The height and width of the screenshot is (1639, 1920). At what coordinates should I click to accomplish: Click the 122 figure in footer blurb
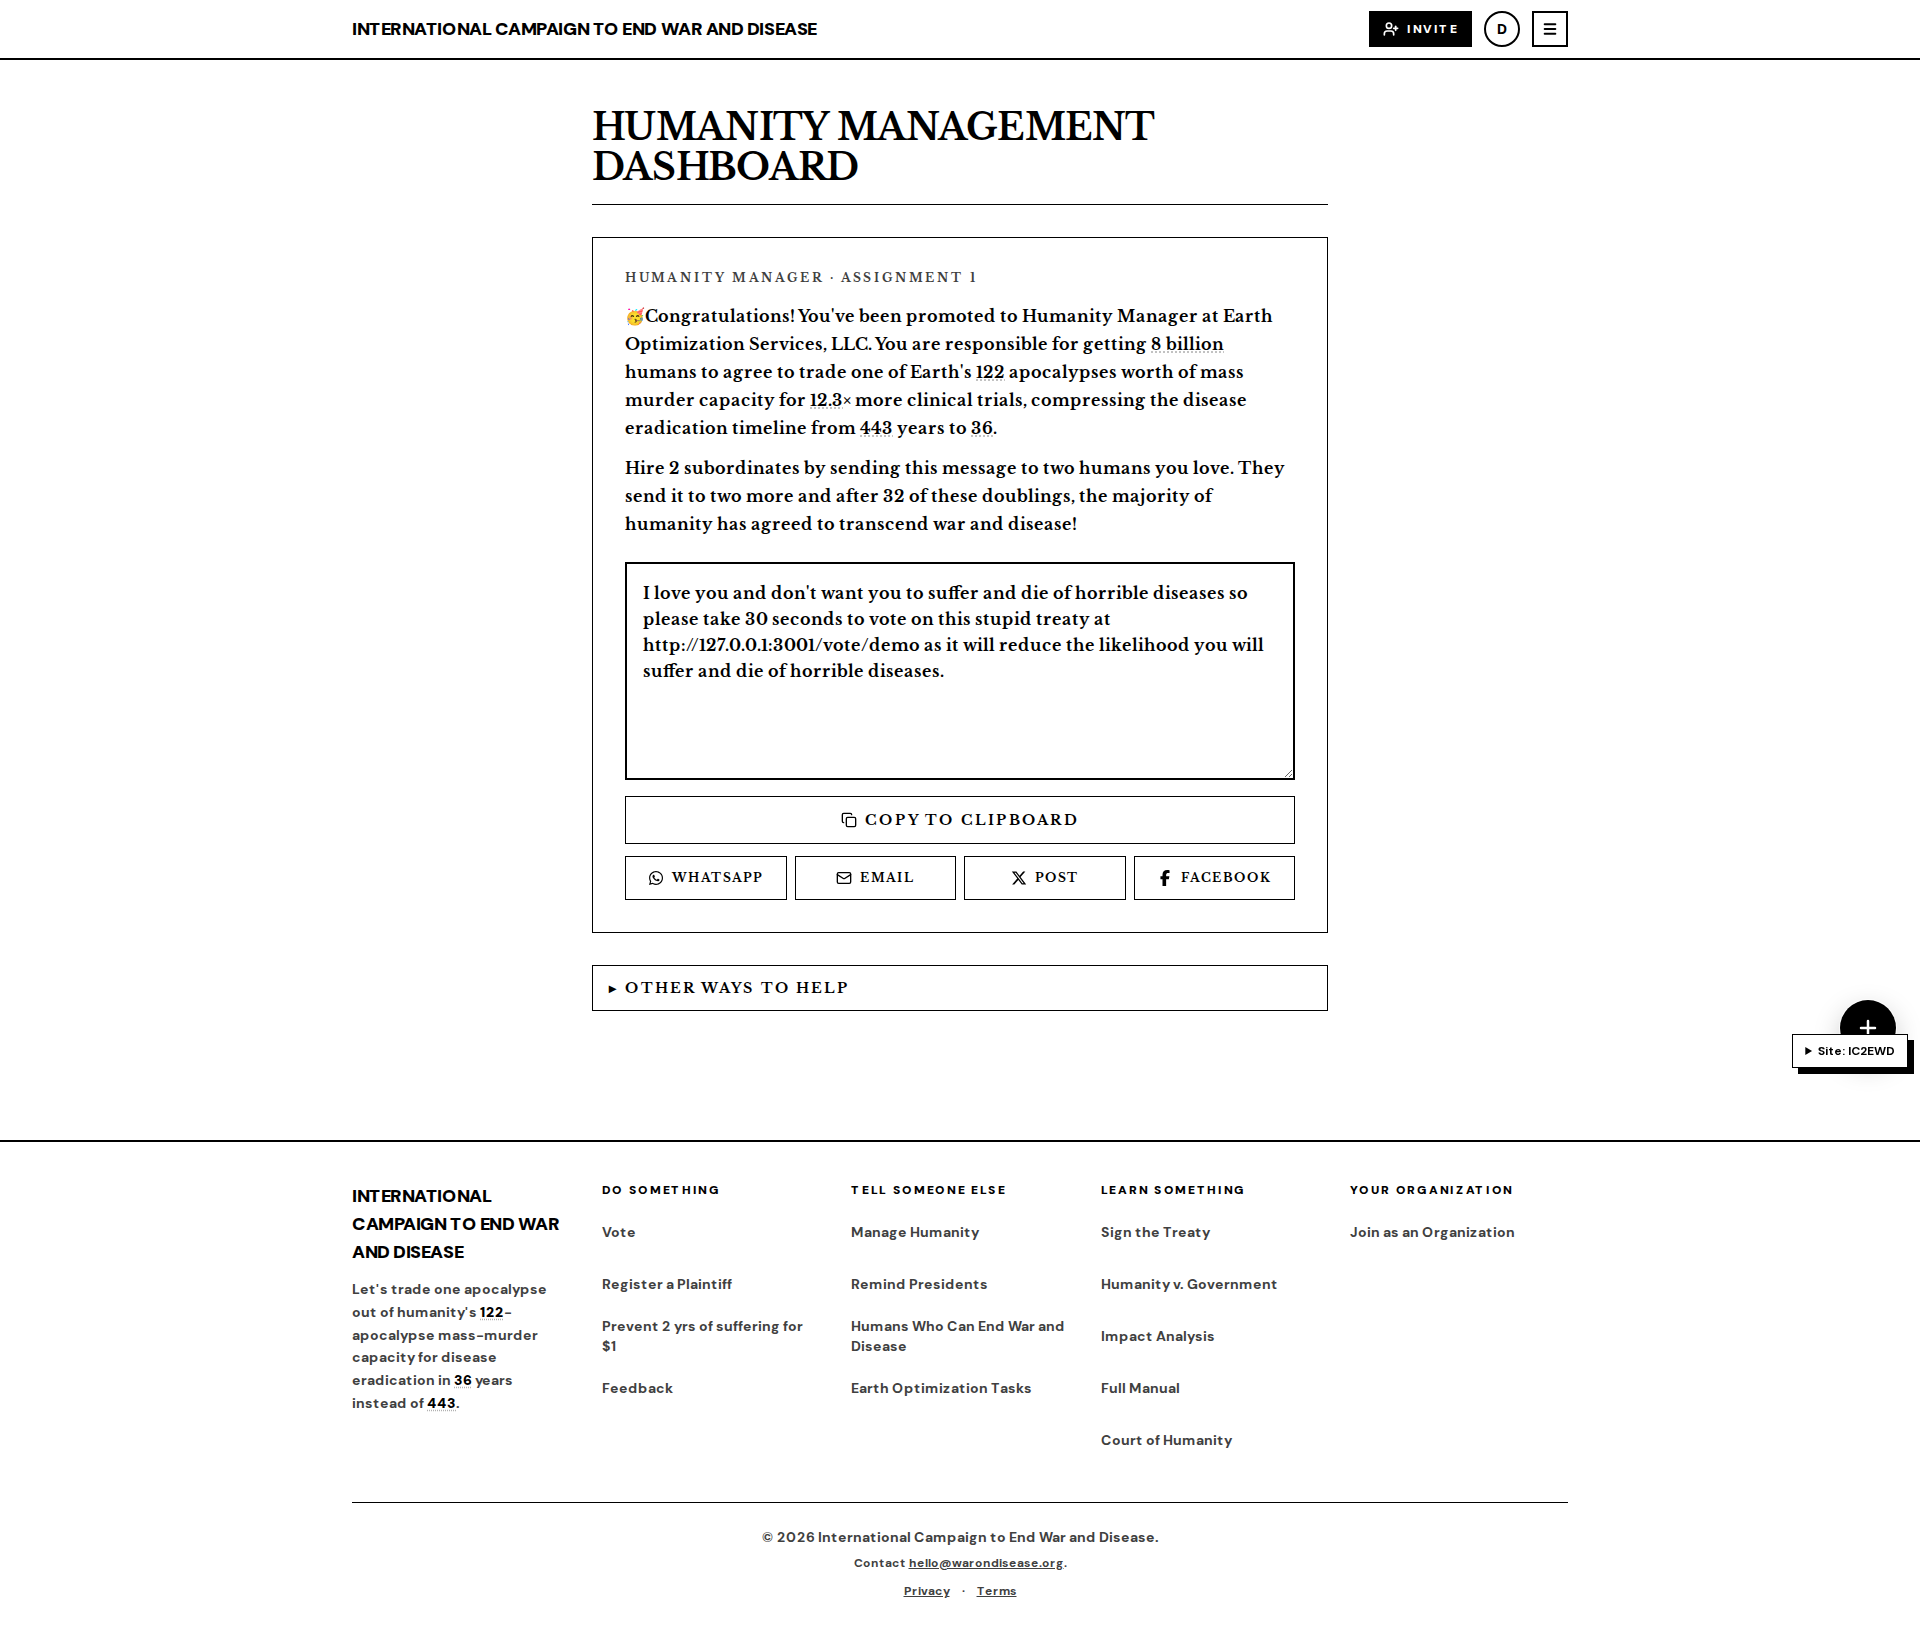(491, 1312)
